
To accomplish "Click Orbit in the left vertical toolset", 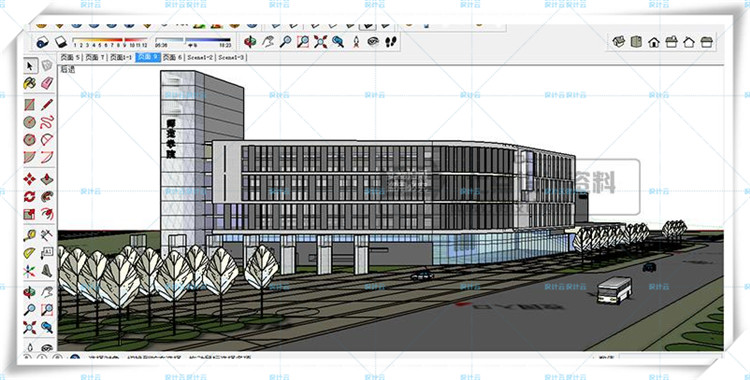I will click(30, 292).
